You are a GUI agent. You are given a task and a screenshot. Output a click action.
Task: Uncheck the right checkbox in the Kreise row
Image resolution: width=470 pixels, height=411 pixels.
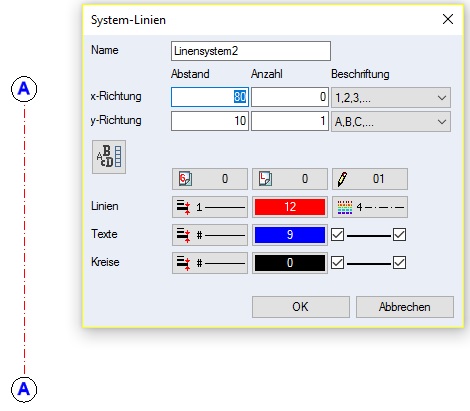[x=399, y=263]
